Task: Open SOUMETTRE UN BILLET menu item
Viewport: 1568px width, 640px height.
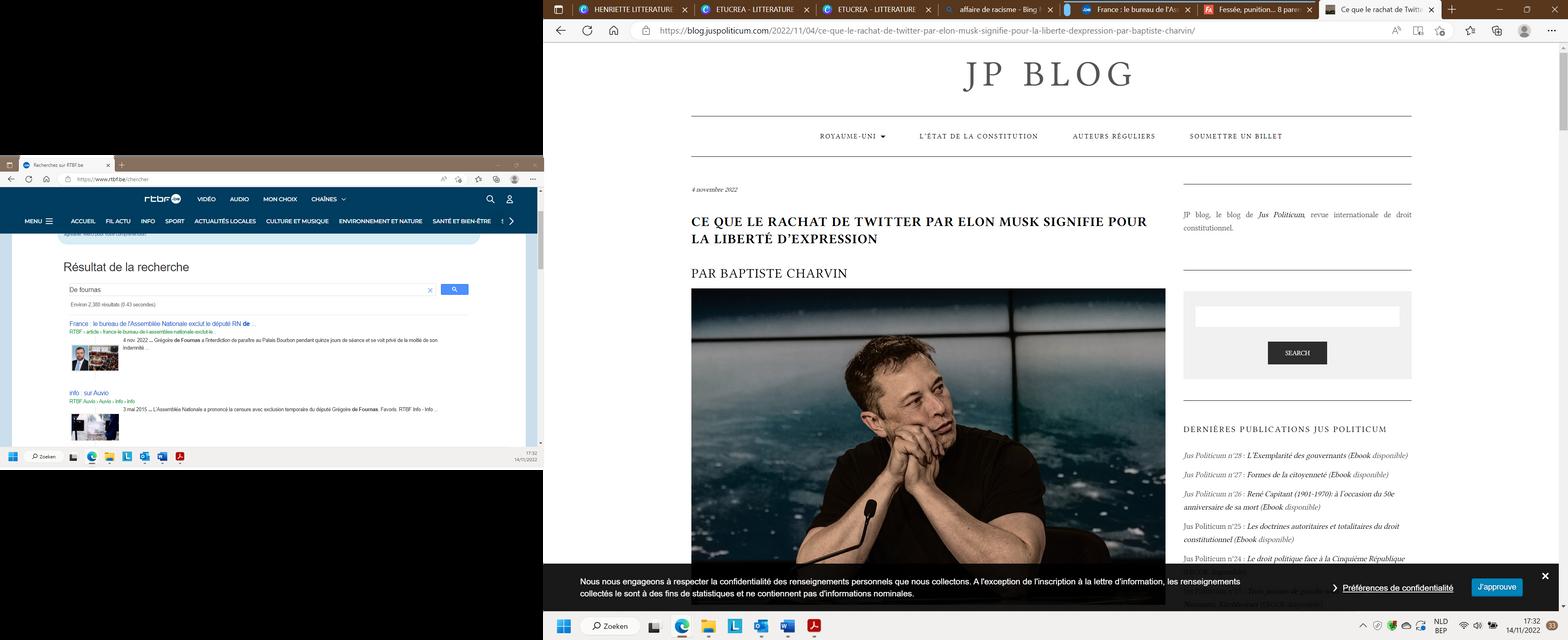Action: click(x=1235, y=136)
